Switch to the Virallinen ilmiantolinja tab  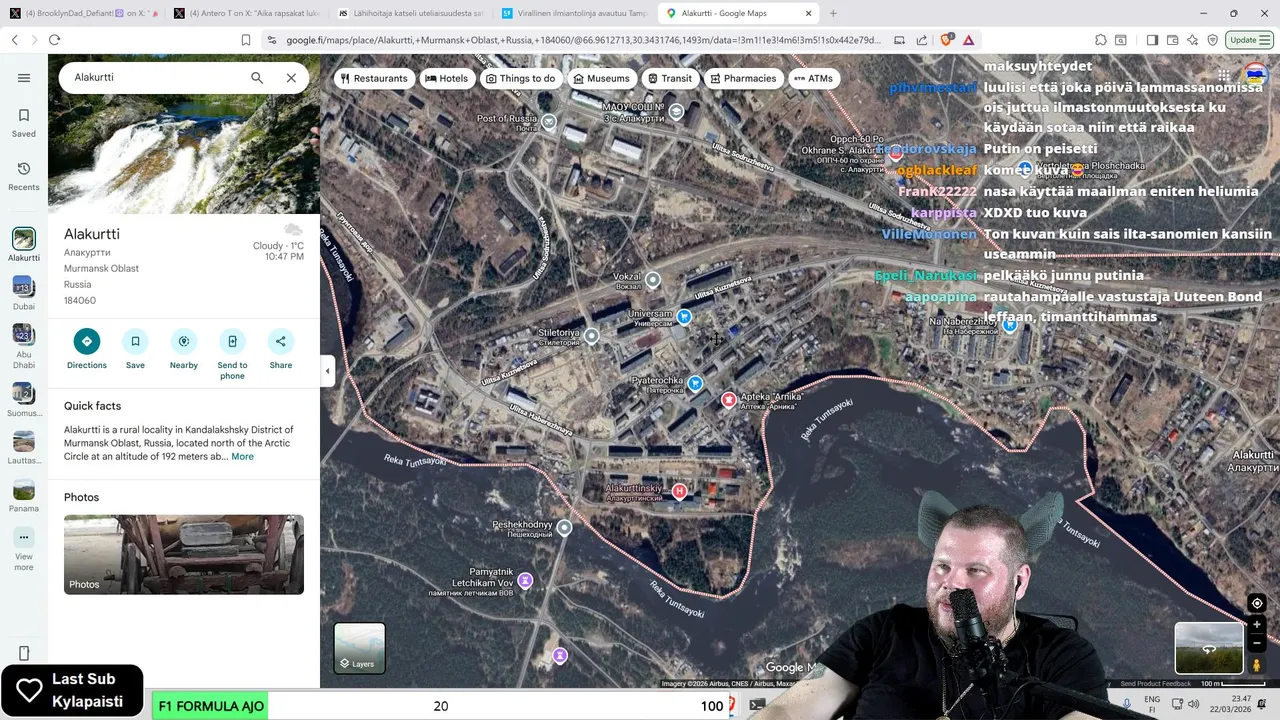(573, 13)
